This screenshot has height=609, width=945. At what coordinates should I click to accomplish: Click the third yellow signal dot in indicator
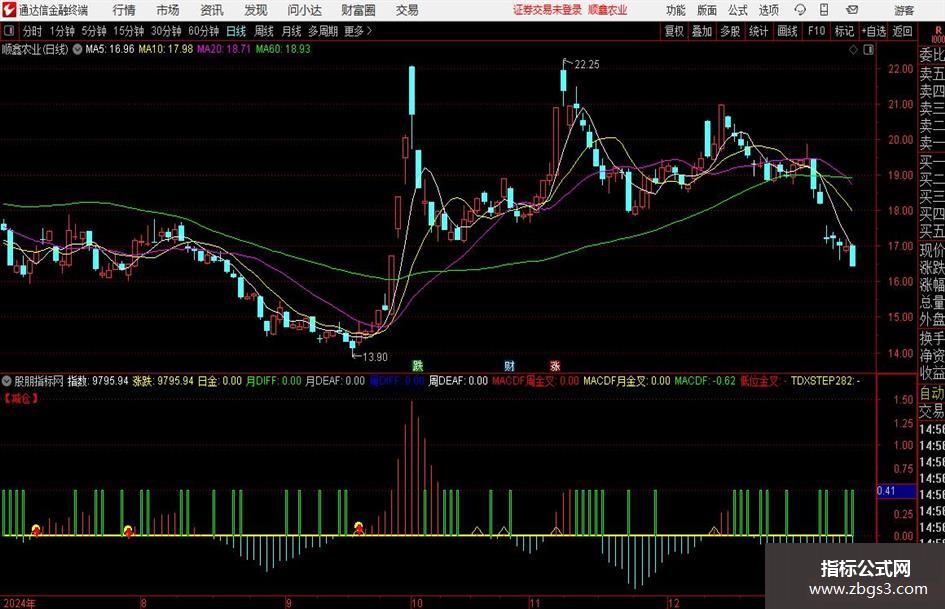[x=359, y=527]
